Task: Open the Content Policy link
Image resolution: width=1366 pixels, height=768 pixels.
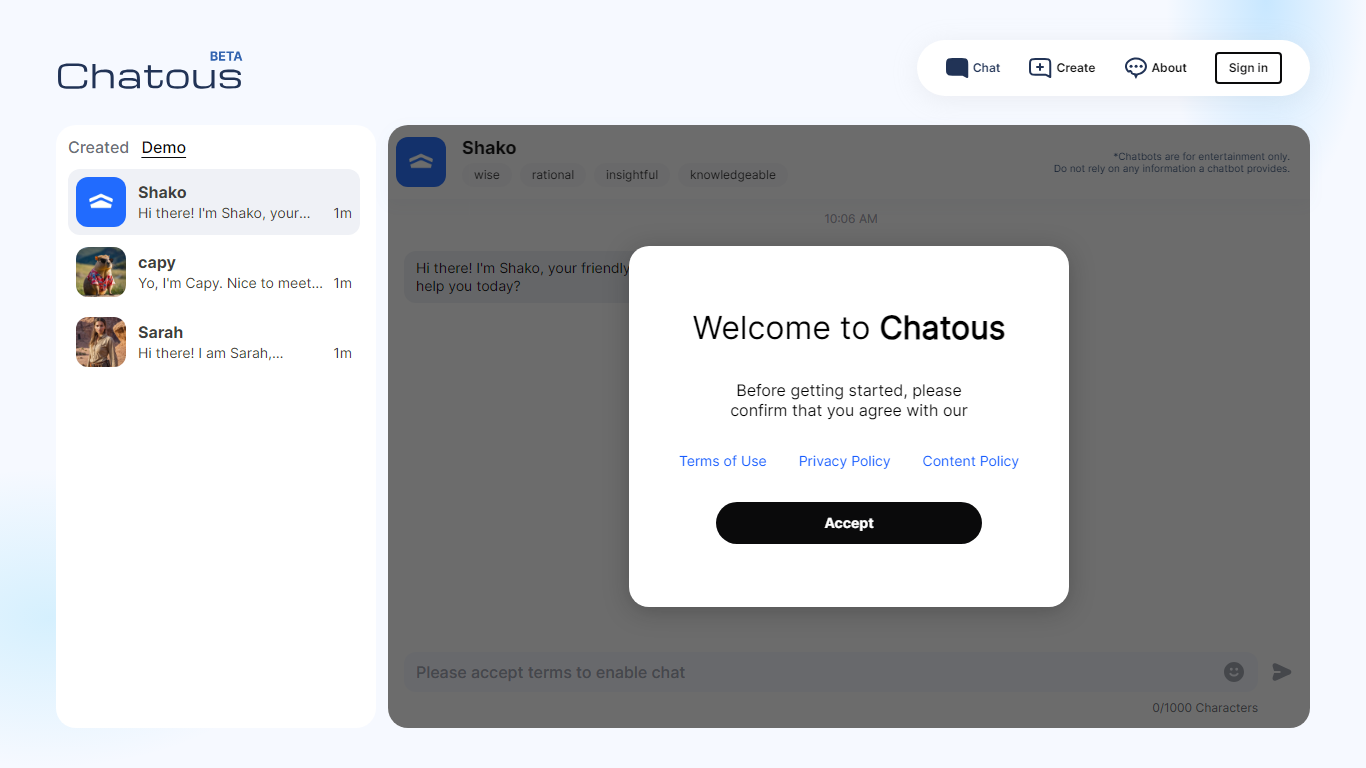Action: coord(970,461)
